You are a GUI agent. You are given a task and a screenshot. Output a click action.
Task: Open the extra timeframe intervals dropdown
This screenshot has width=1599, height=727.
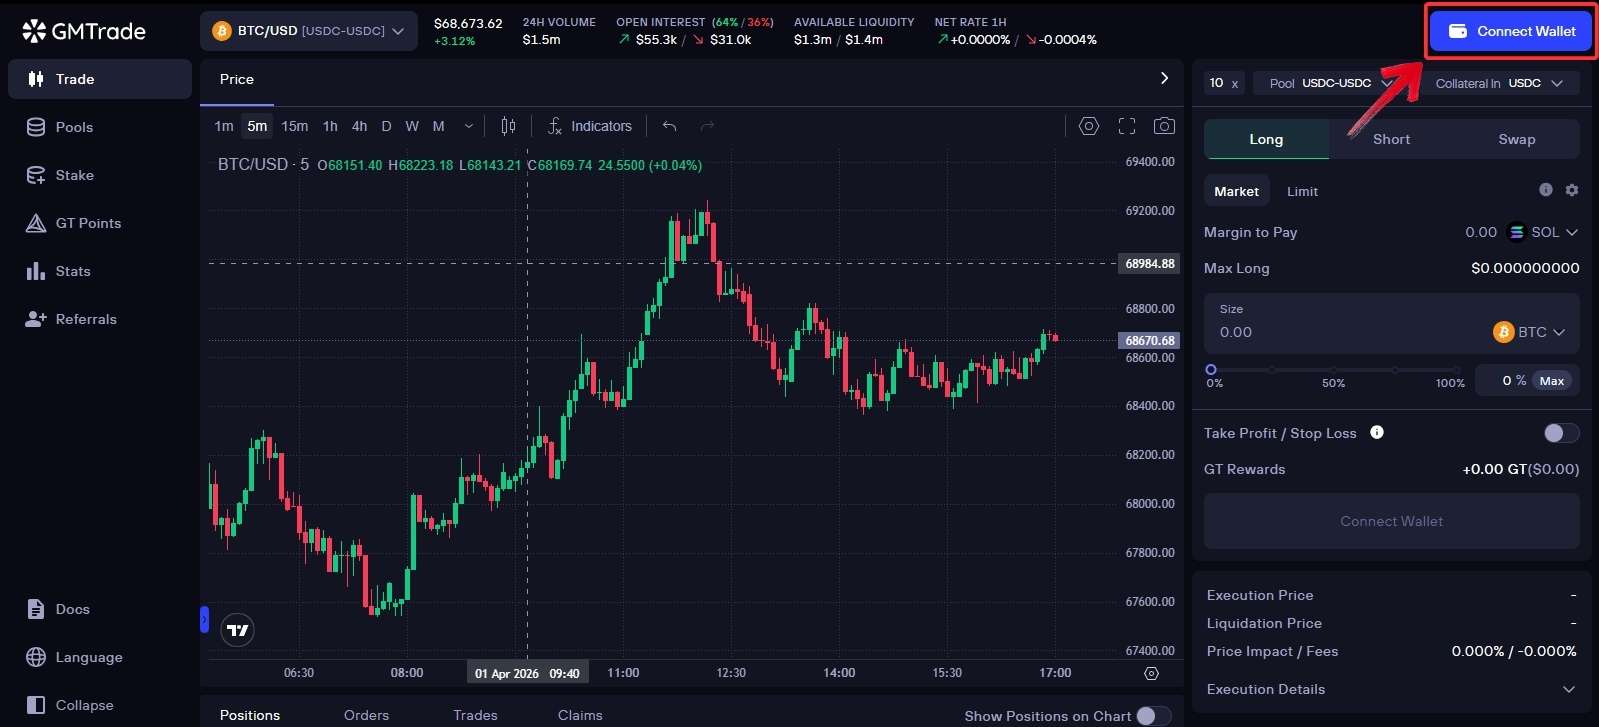pos(468,126)
